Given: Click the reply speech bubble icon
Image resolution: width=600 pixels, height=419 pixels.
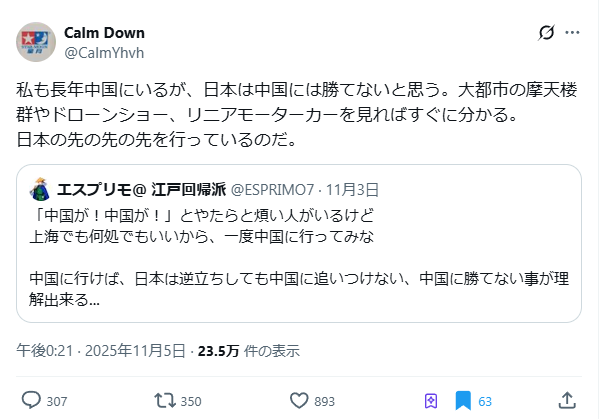Looking at the screenshot, I should click(x=31, y=400).
